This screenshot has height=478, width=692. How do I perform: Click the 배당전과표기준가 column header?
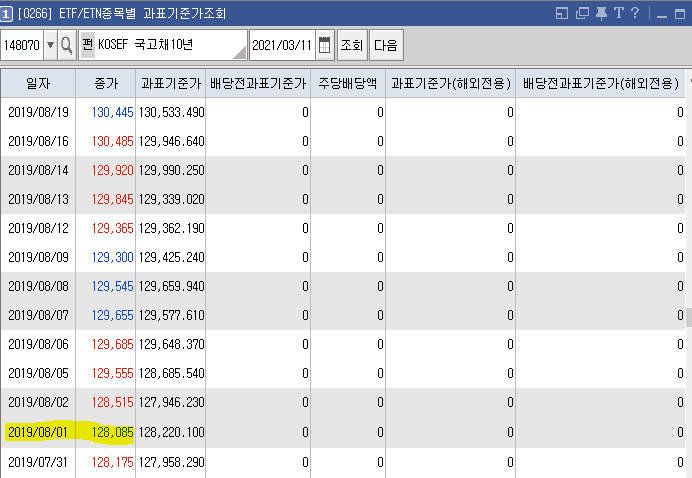point(258,83)
